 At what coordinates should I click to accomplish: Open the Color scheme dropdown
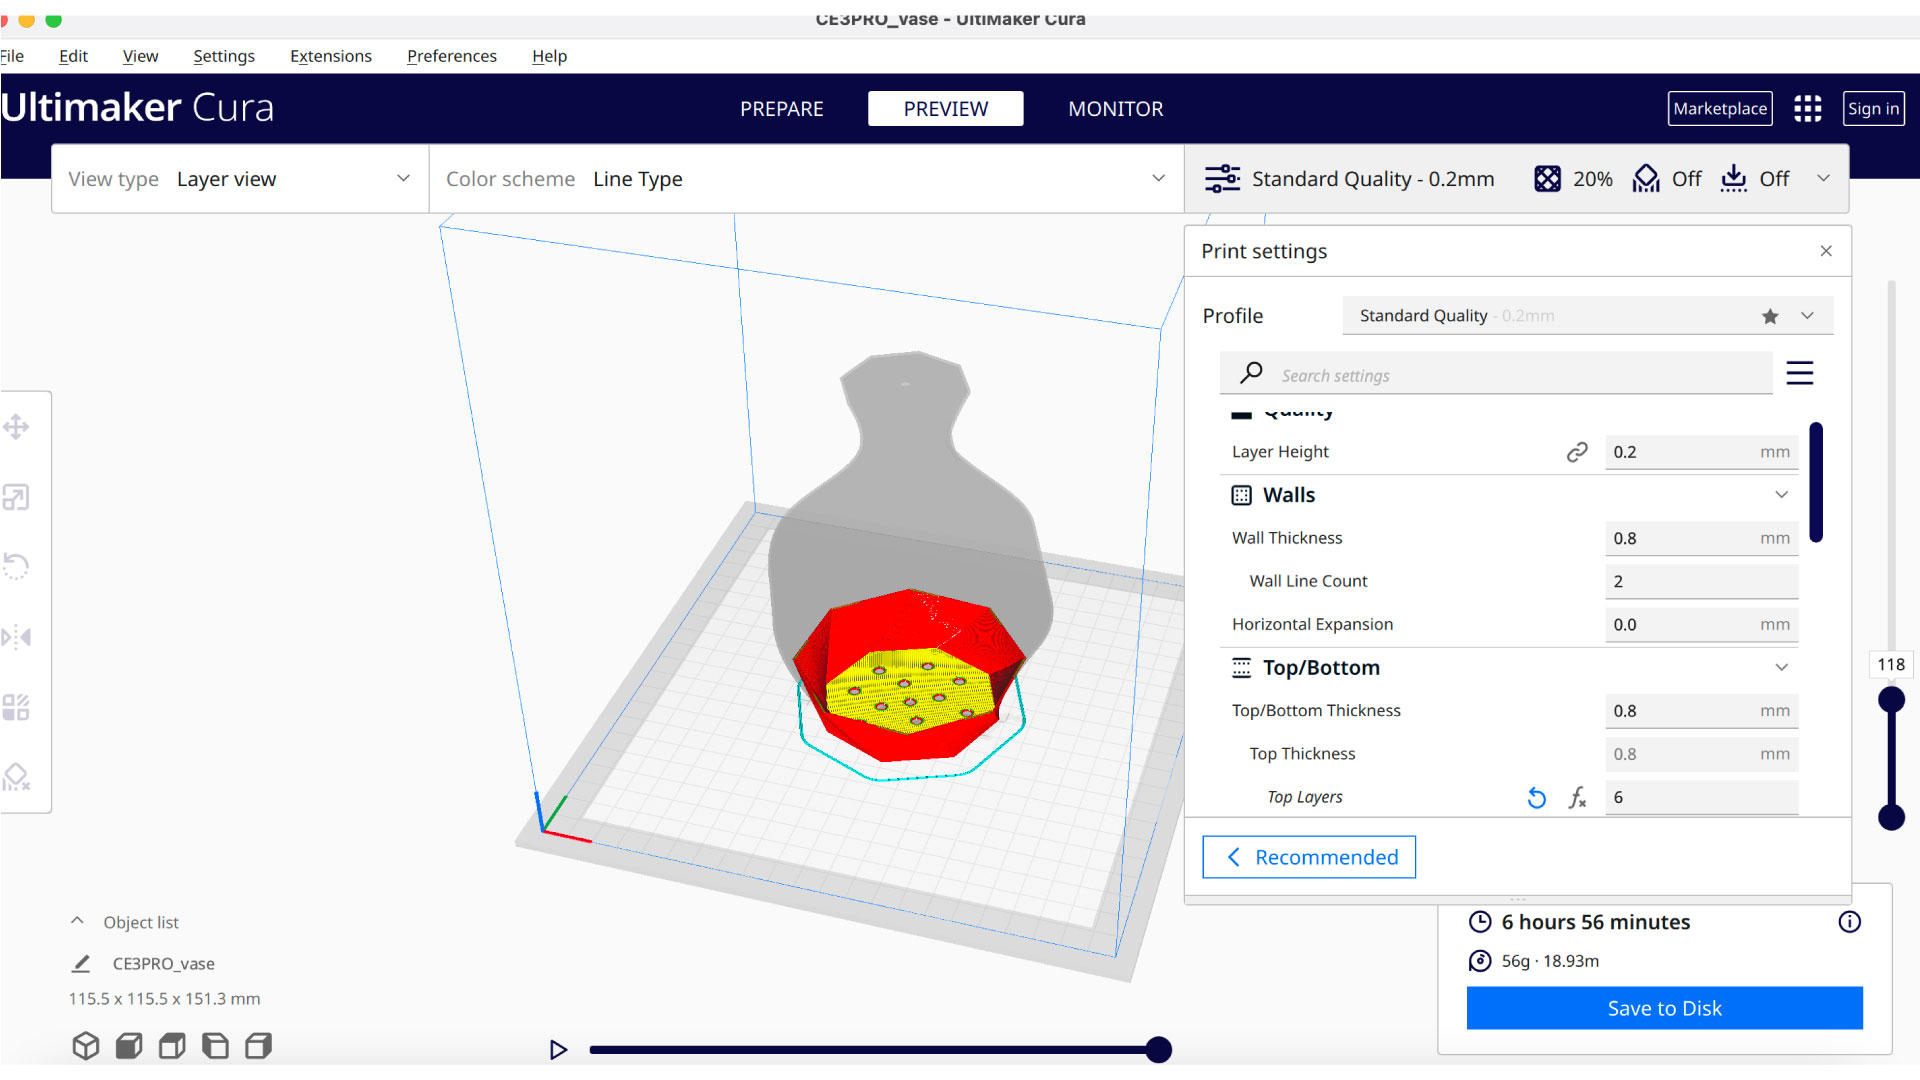[x=806, y=179]
